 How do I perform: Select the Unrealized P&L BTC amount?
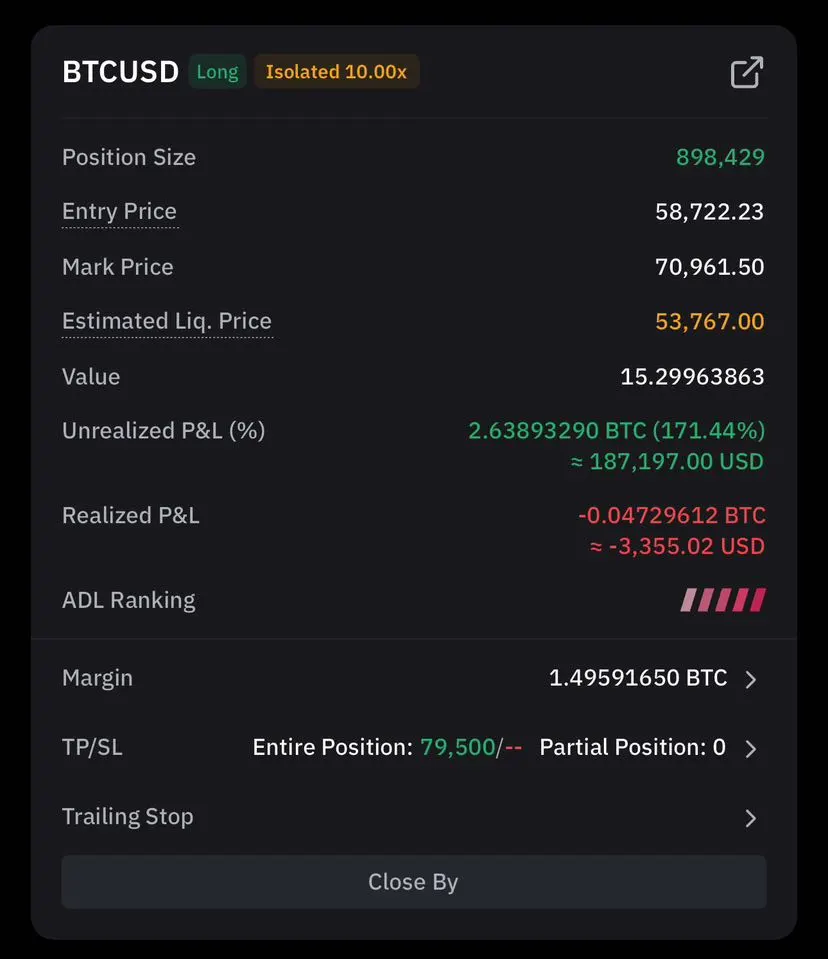click(557, 431)
